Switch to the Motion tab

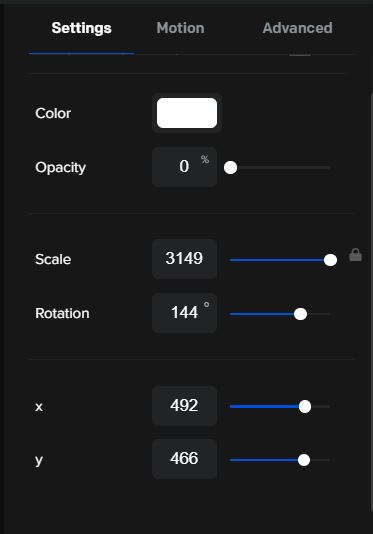point(181,28)
